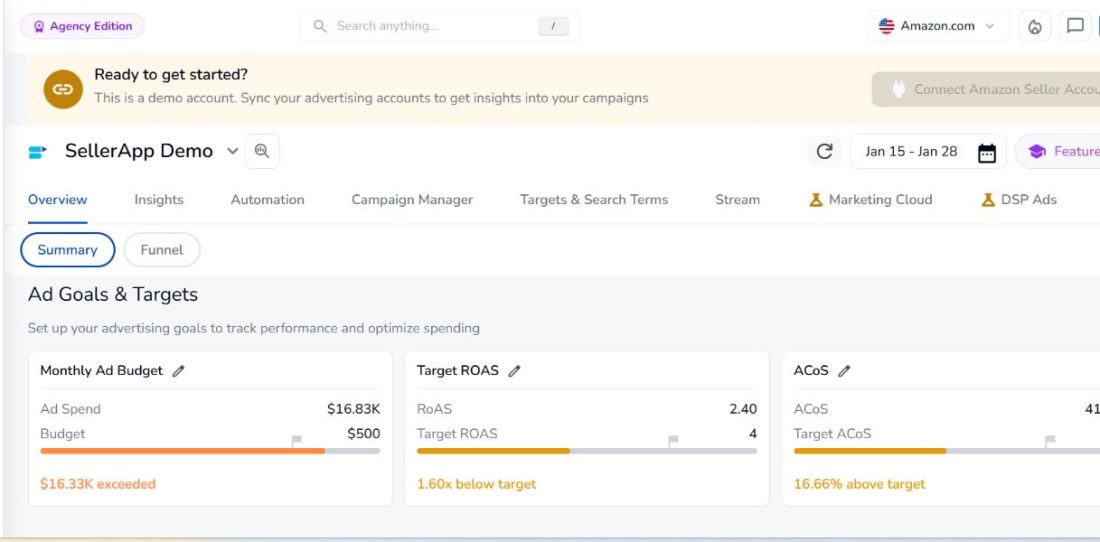Screen dimensions: 1100x542
Task: Click the slash shortcut key badge
Action: [554, 26]
